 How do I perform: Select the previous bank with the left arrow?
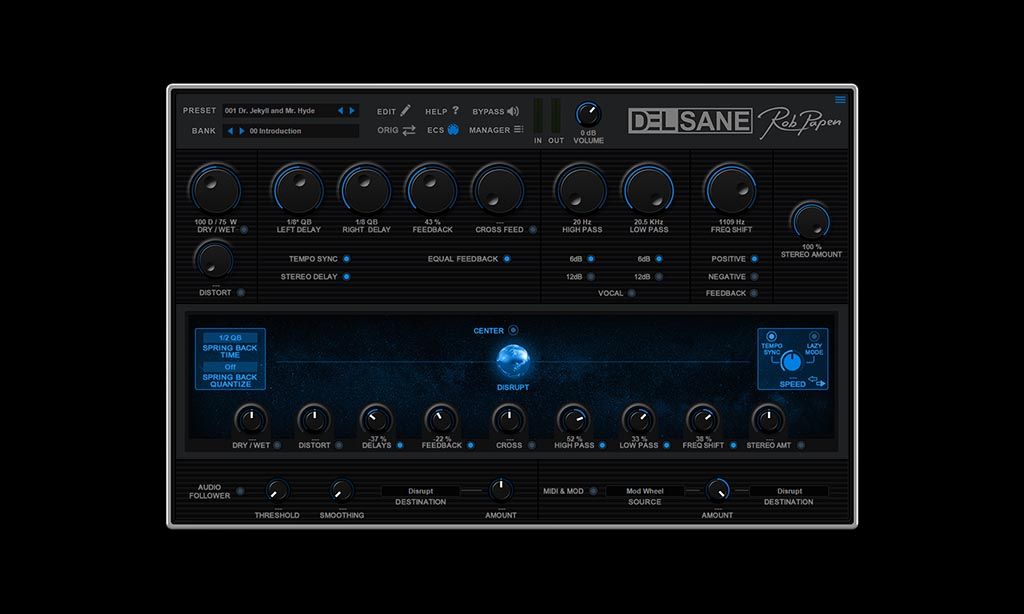(230, 131)
